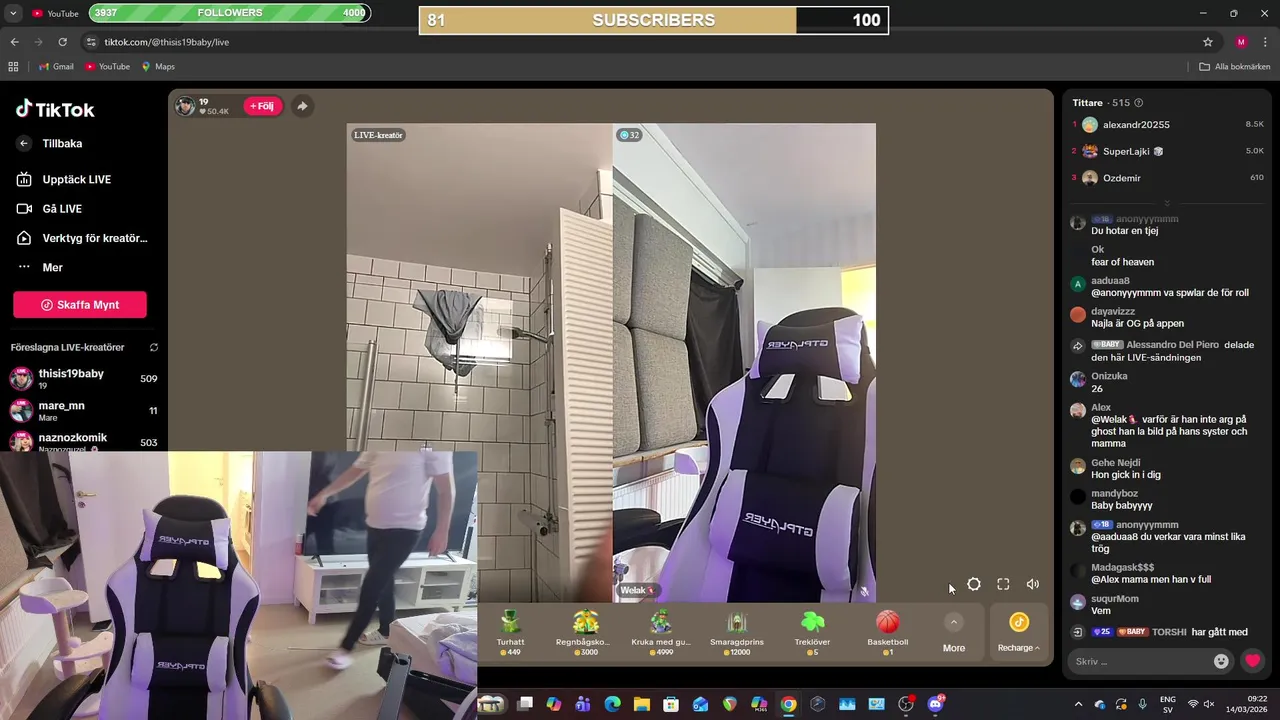The image size is (1280, 720).
Task: Share the live stream with arrow icon
Action: (x=302, y=106)
